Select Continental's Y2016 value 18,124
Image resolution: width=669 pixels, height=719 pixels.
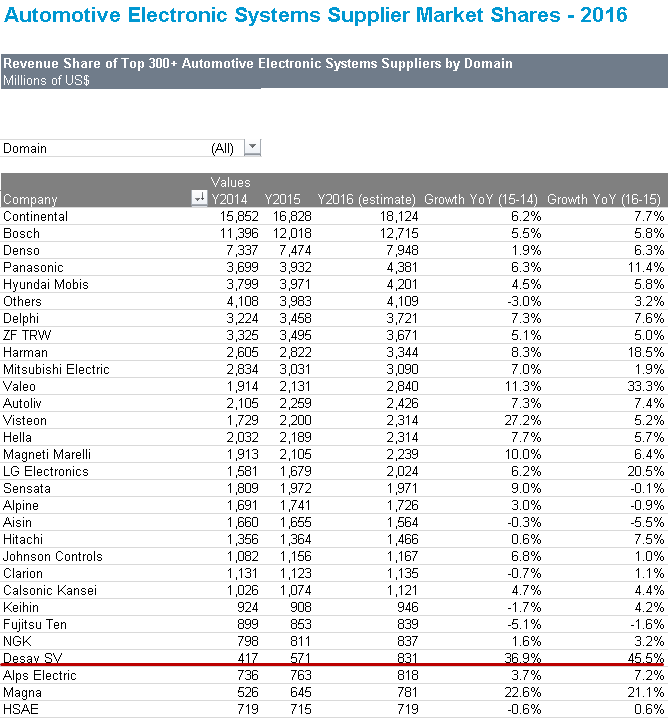coord(399,216)
